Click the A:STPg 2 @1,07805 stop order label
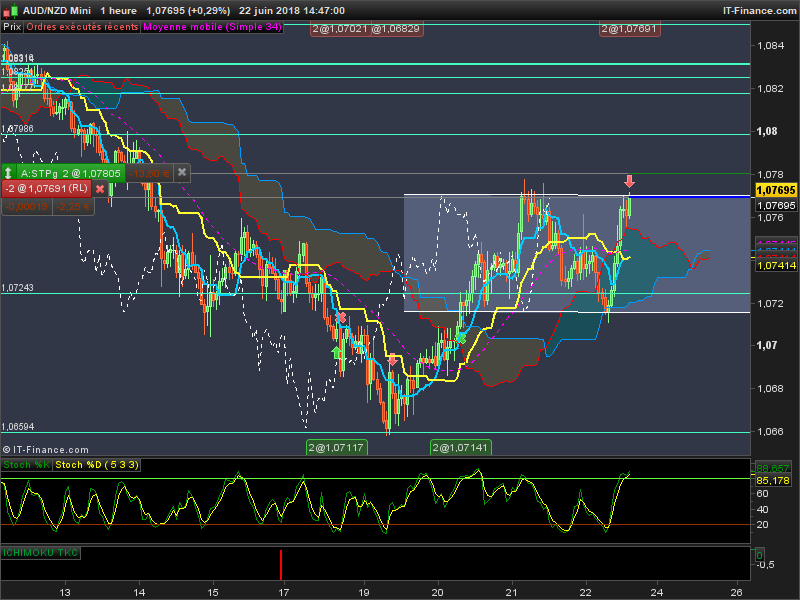This screenshot has width=800, height=600. click(x=70, y=172)
